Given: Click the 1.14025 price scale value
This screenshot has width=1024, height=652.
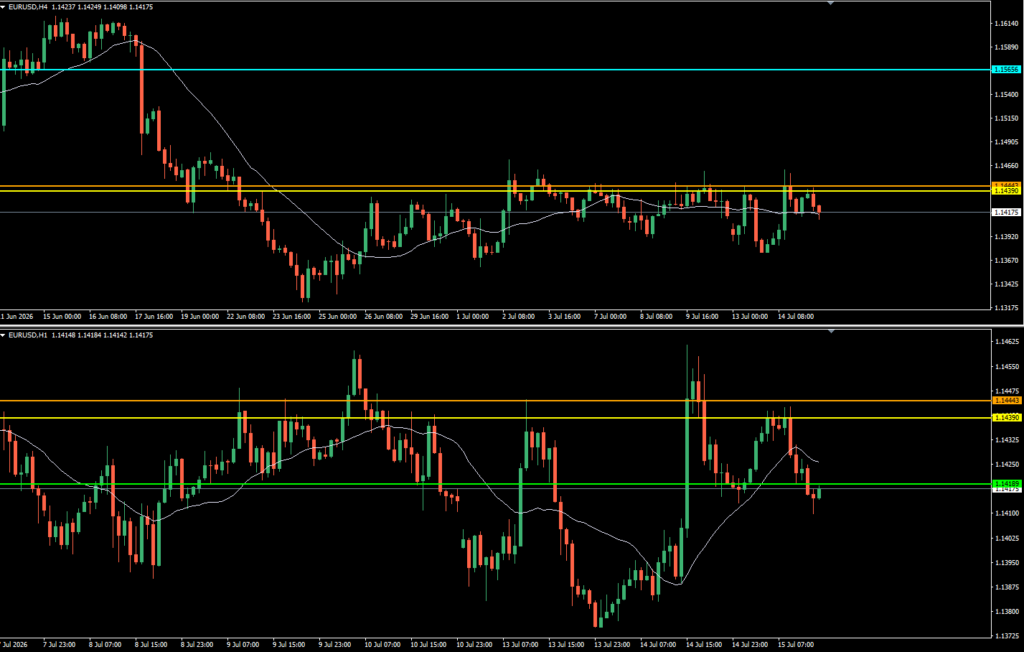Looking at the screenshot, I should point(1006,538).
